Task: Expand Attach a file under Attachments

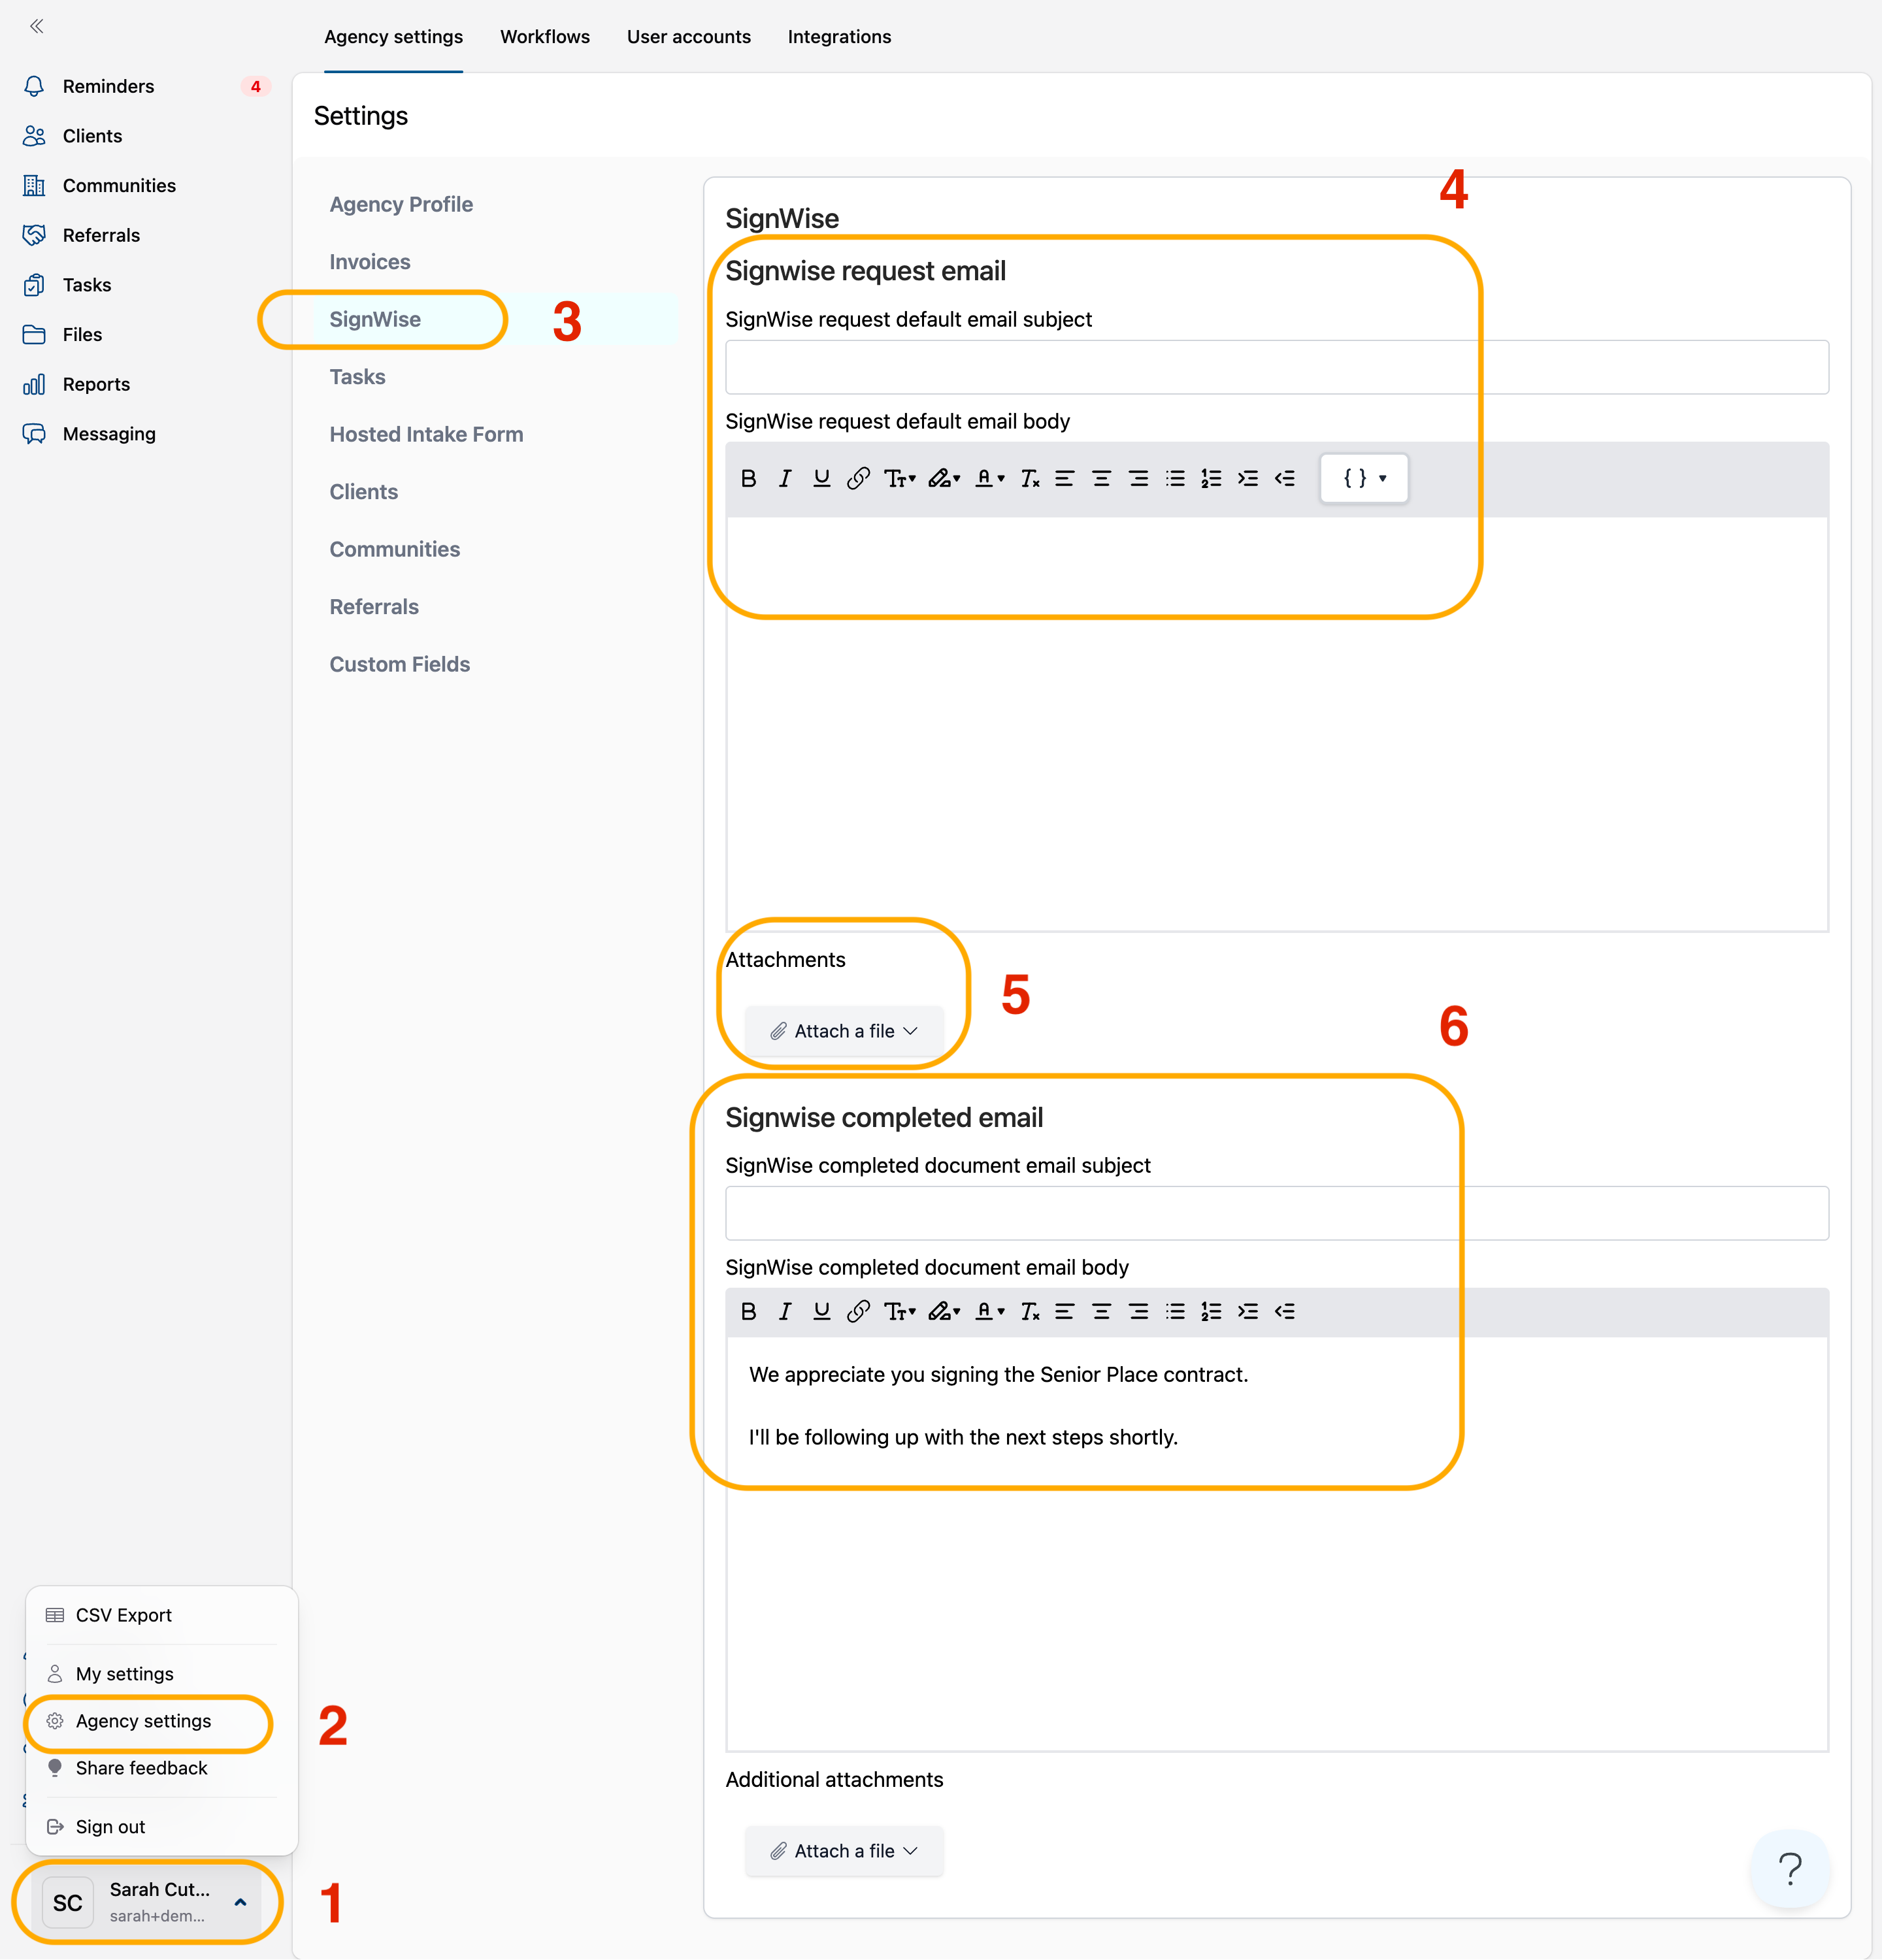Action: (x=843, y=1031)
